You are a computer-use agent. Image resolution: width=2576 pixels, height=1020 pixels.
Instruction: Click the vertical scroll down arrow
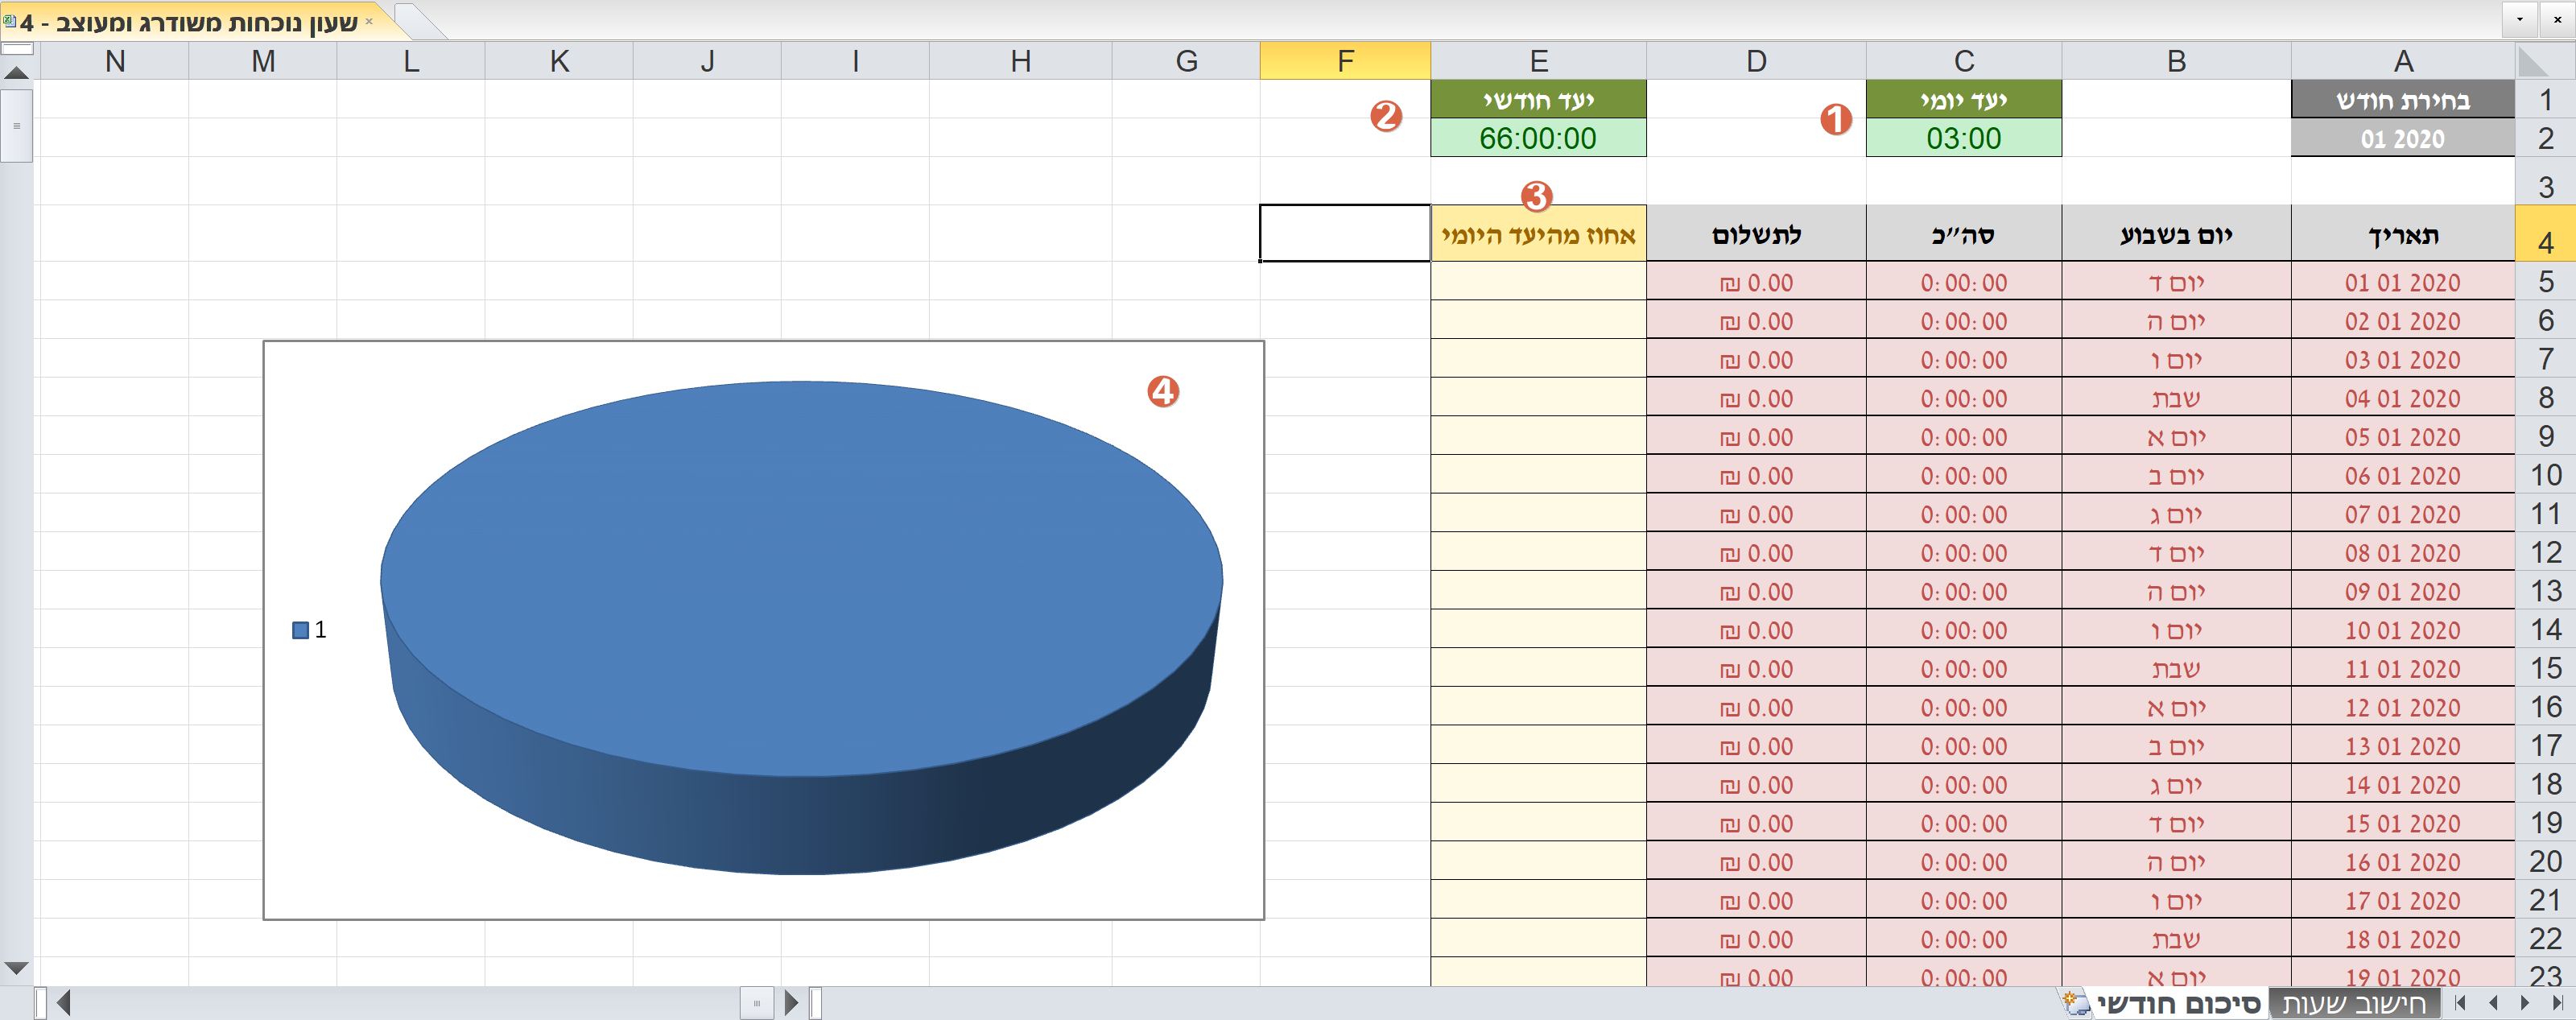pyautogui.click(x=16, y=968)
